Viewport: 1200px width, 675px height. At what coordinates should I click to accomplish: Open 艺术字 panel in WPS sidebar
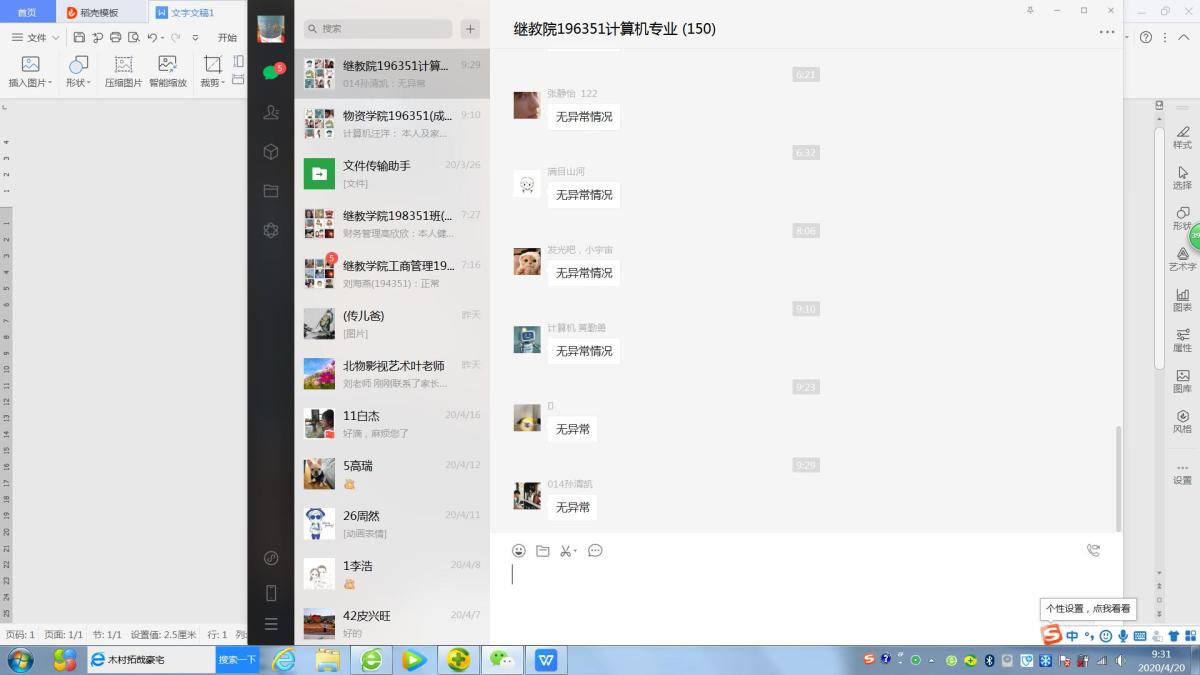point(1182,258)
